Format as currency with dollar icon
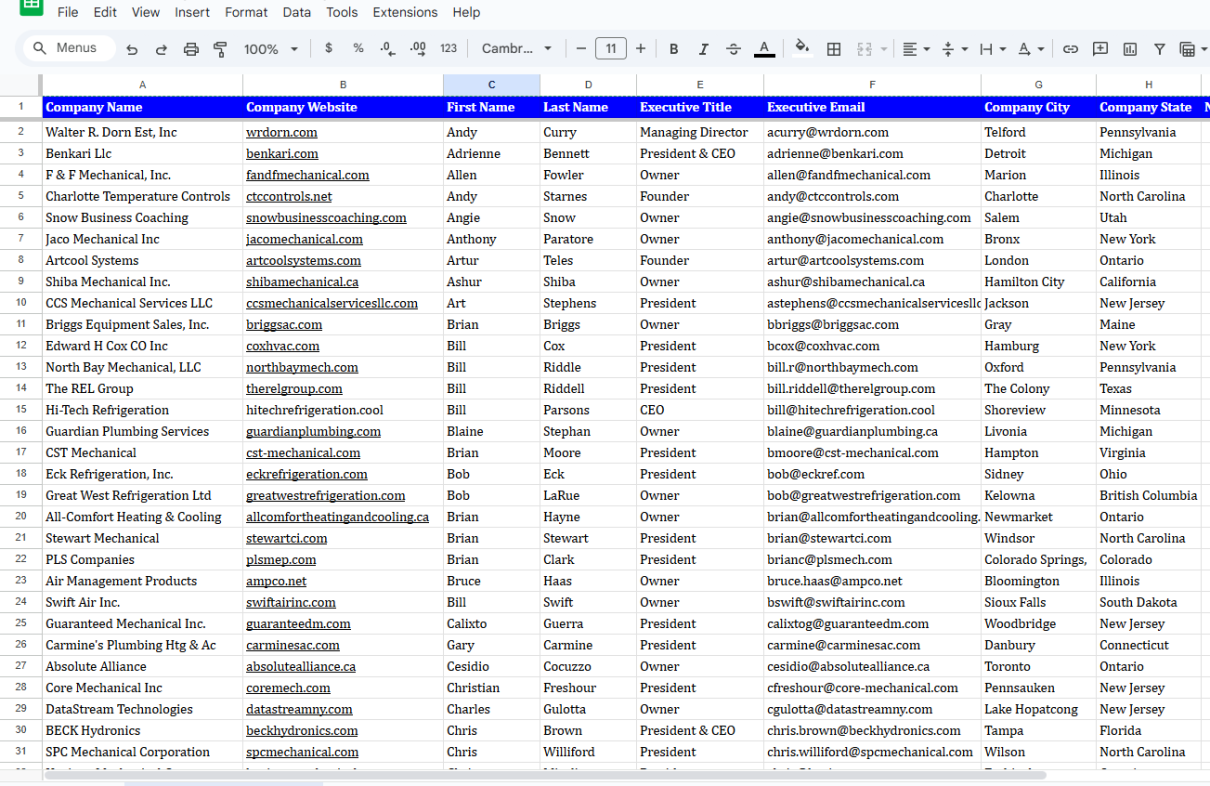The height and width of the screenshot is (786, 1210). coord(329,48)
